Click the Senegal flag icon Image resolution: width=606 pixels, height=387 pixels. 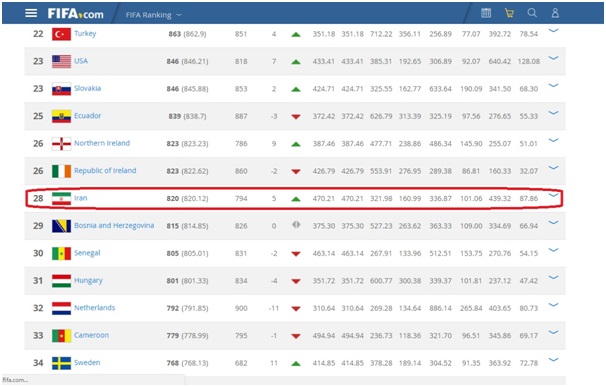coord(61,254)
